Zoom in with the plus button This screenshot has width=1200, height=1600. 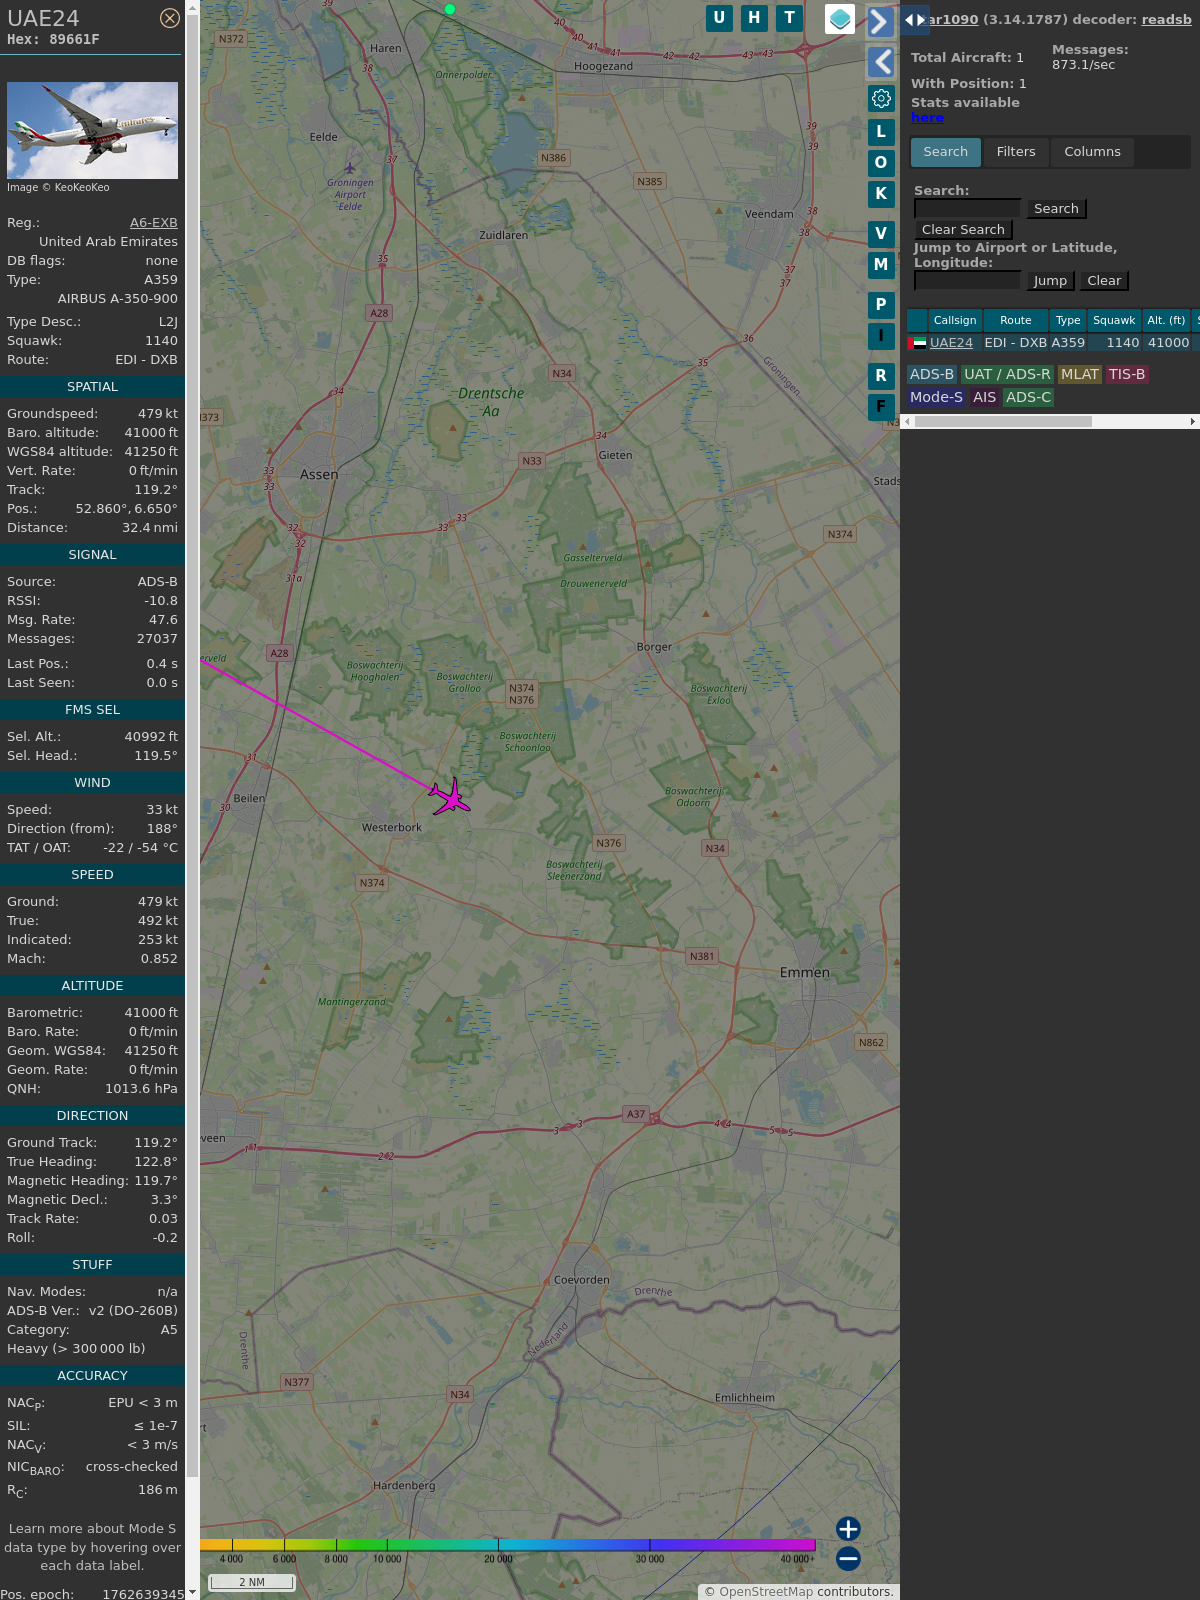pyautogui.click(x=848, y=1529)
